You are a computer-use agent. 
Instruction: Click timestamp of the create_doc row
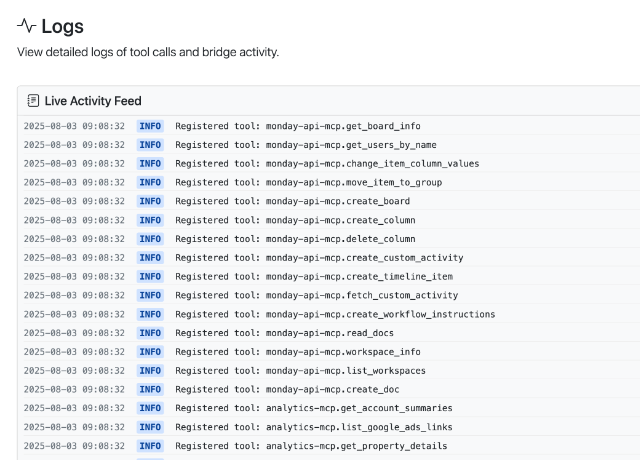point(74,389)
